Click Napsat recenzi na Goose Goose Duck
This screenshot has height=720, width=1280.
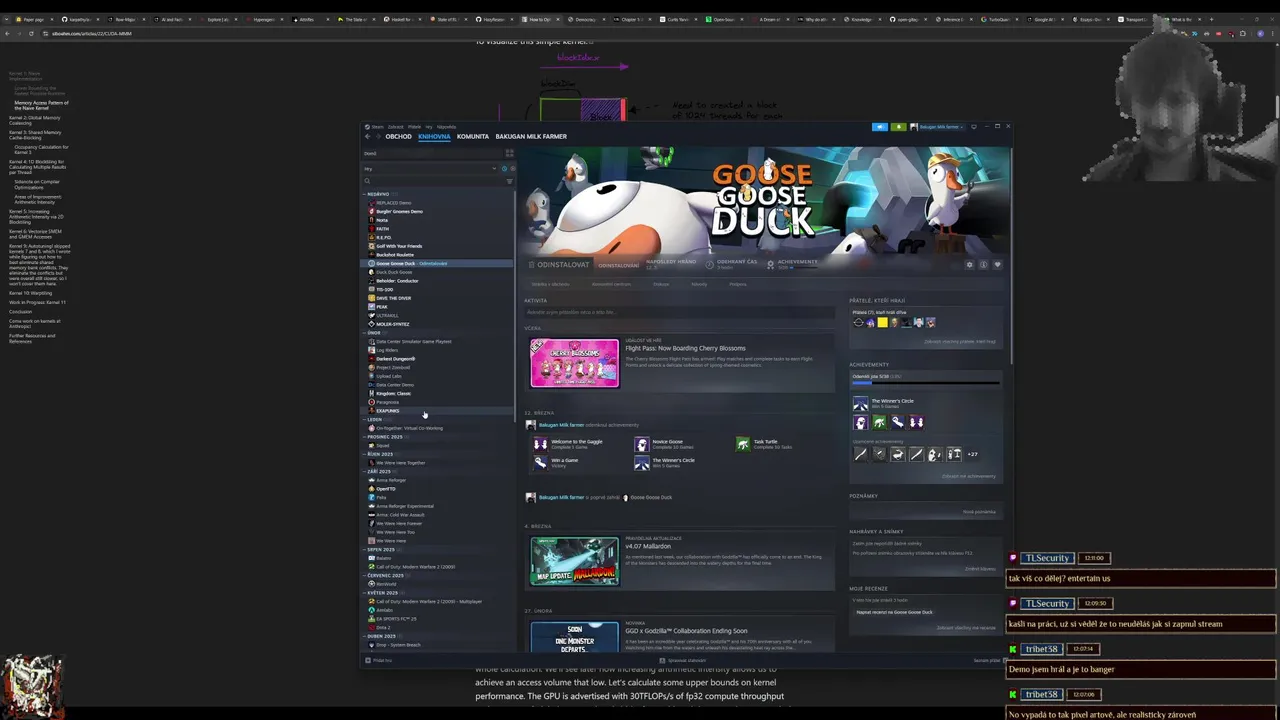pyautogui.click(x=894, y=612)
